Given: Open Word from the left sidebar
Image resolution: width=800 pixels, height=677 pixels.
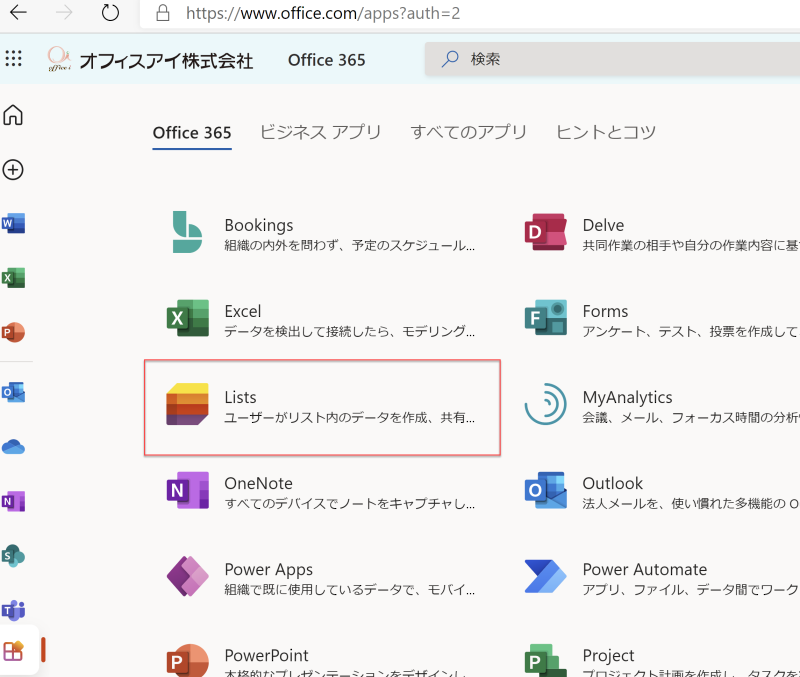Looking at the screenshot, I should (x=13, y=223).
